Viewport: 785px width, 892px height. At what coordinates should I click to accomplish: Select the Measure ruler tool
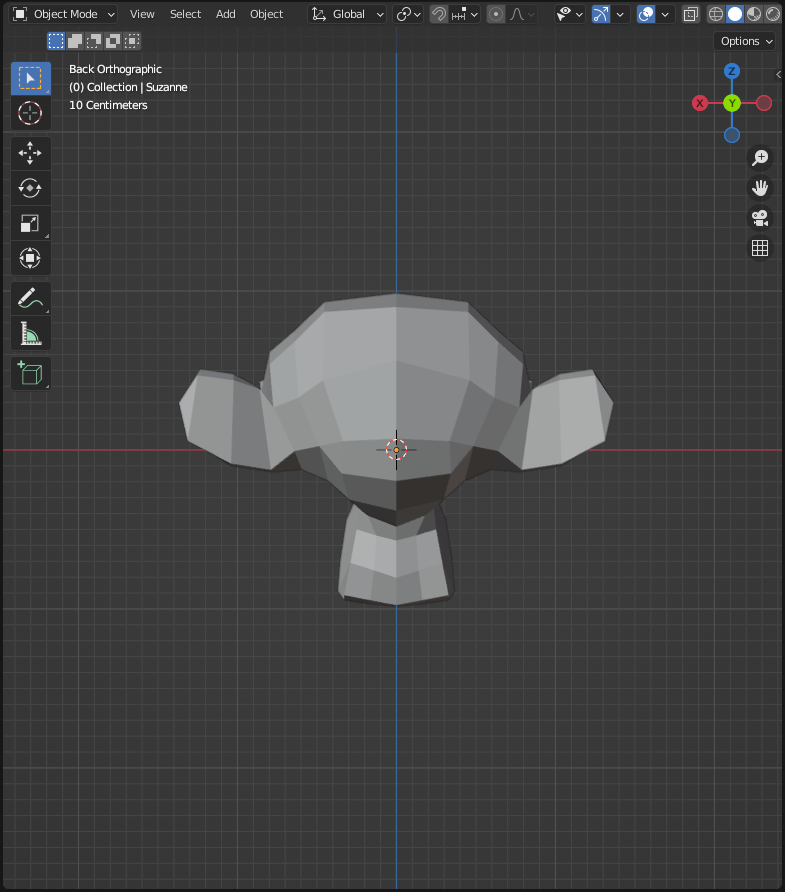coord(31,333)
